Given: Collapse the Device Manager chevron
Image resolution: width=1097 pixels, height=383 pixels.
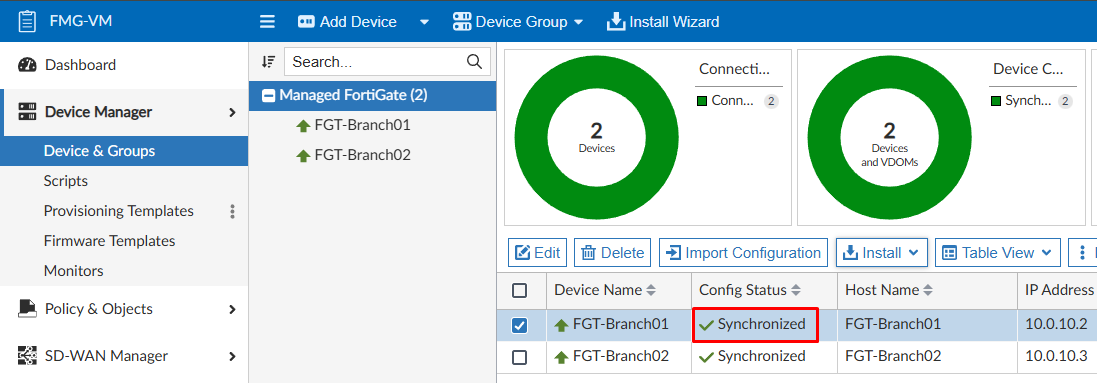Looking at the screenshot, I should point(232,112).
